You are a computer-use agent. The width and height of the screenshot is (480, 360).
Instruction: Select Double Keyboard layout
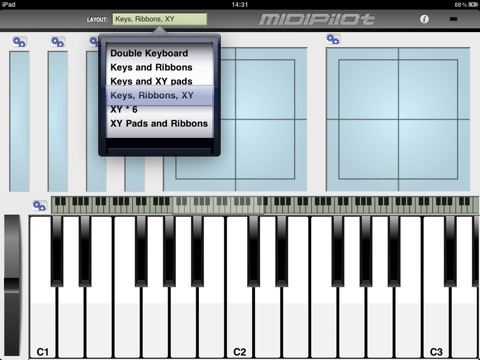(x=149, y=53)
